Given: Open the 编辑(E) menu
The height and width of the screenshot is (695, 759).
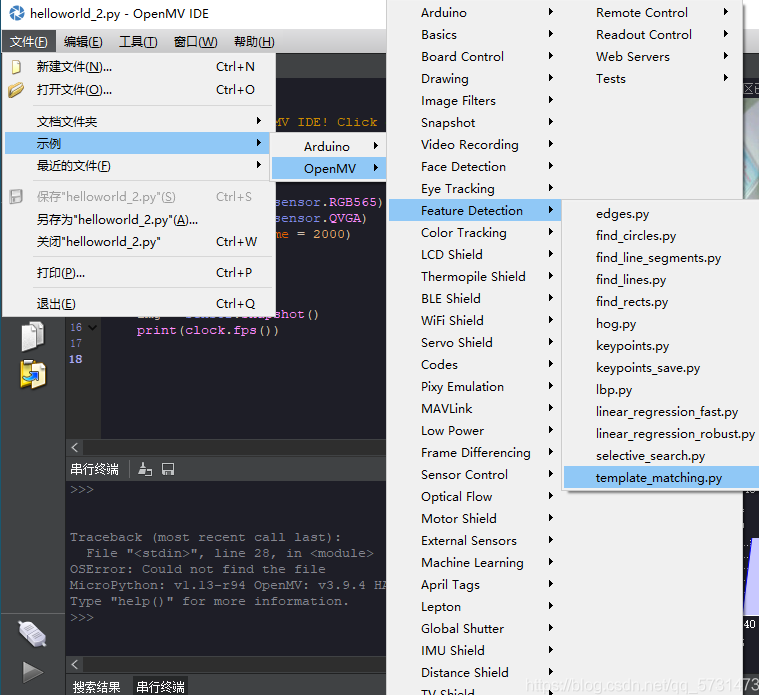Looking at the screenshot, I should [83, 42].
